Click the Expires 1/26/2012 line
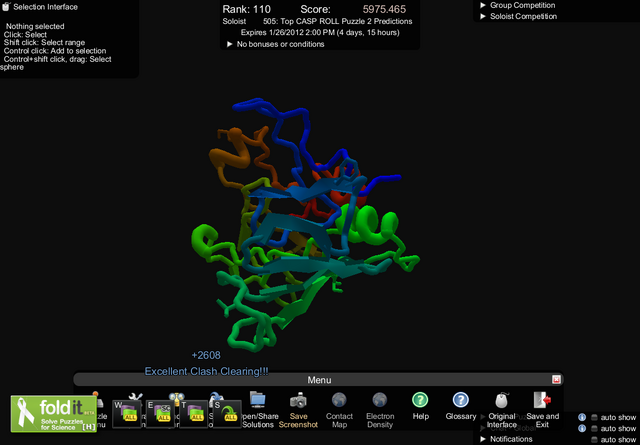Screen dimensions: 640x445 [320, 32]
